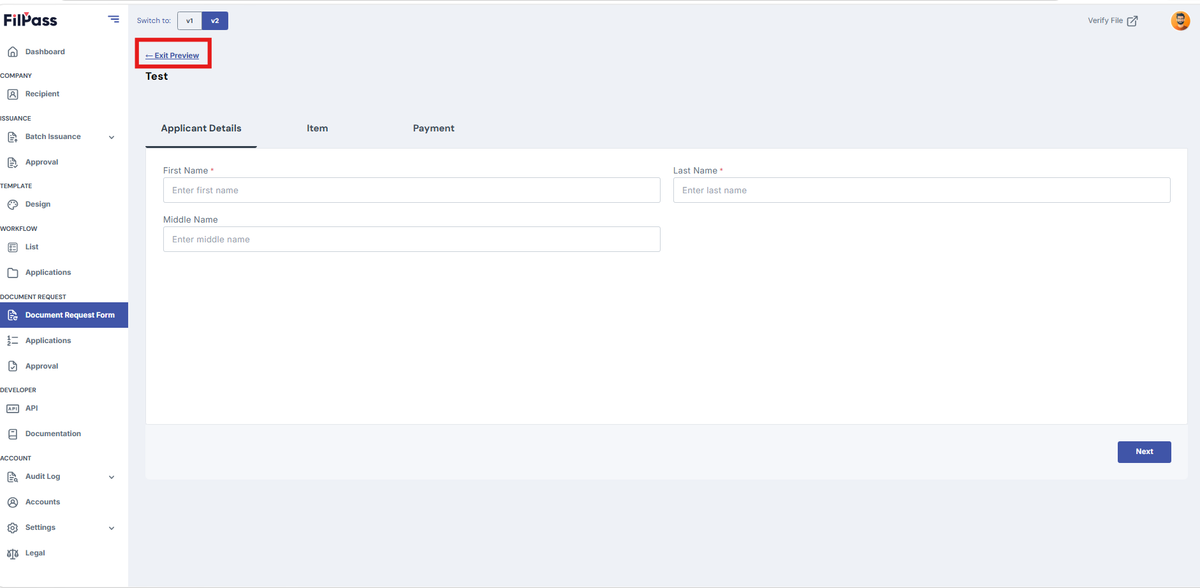Image resolution: width=1200 pixels, height=588 pixels.
Task: Click the Document Request Approval icon
Action: [13, 366]
